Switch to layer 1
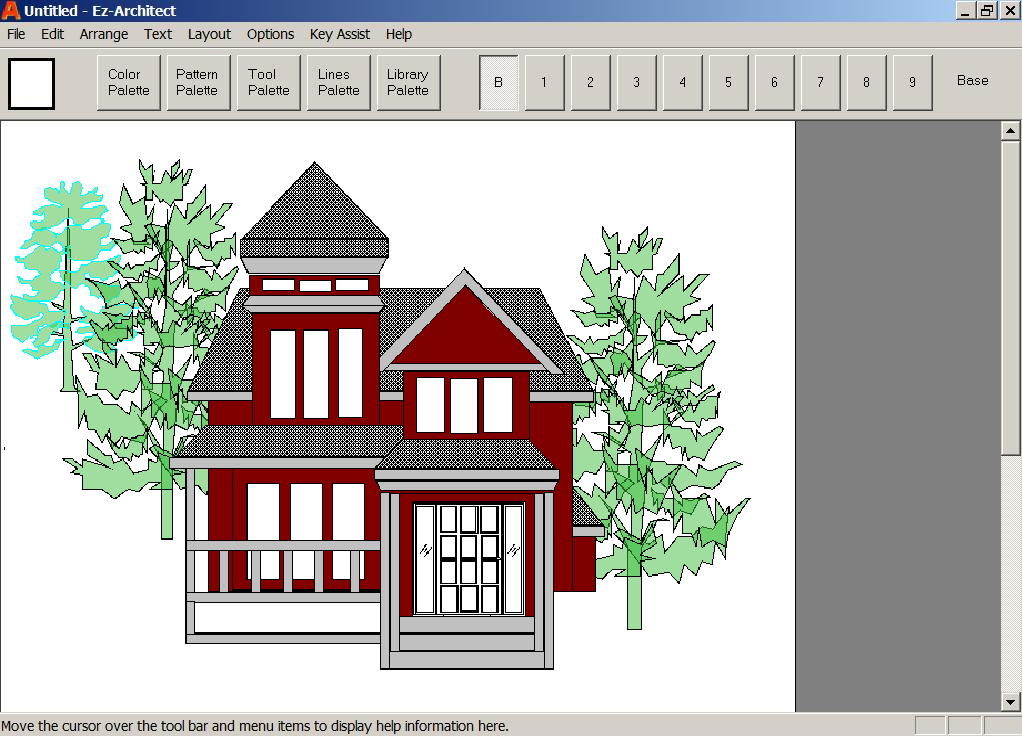The image size is (1022, 737). (x=544, y=82)
